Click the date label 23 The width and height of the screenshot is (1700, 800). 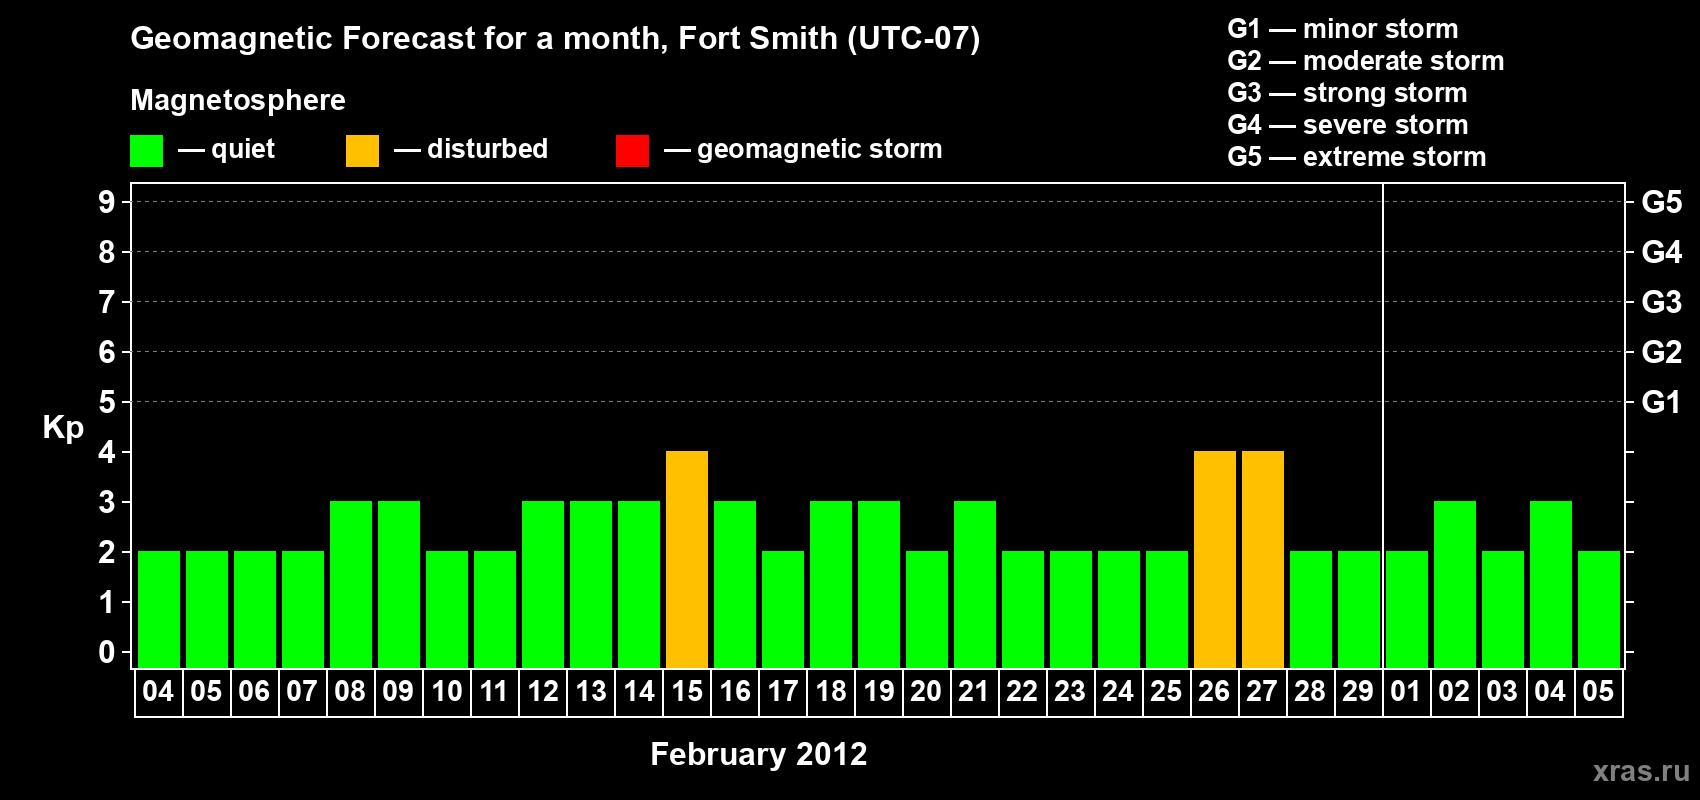1071,692
